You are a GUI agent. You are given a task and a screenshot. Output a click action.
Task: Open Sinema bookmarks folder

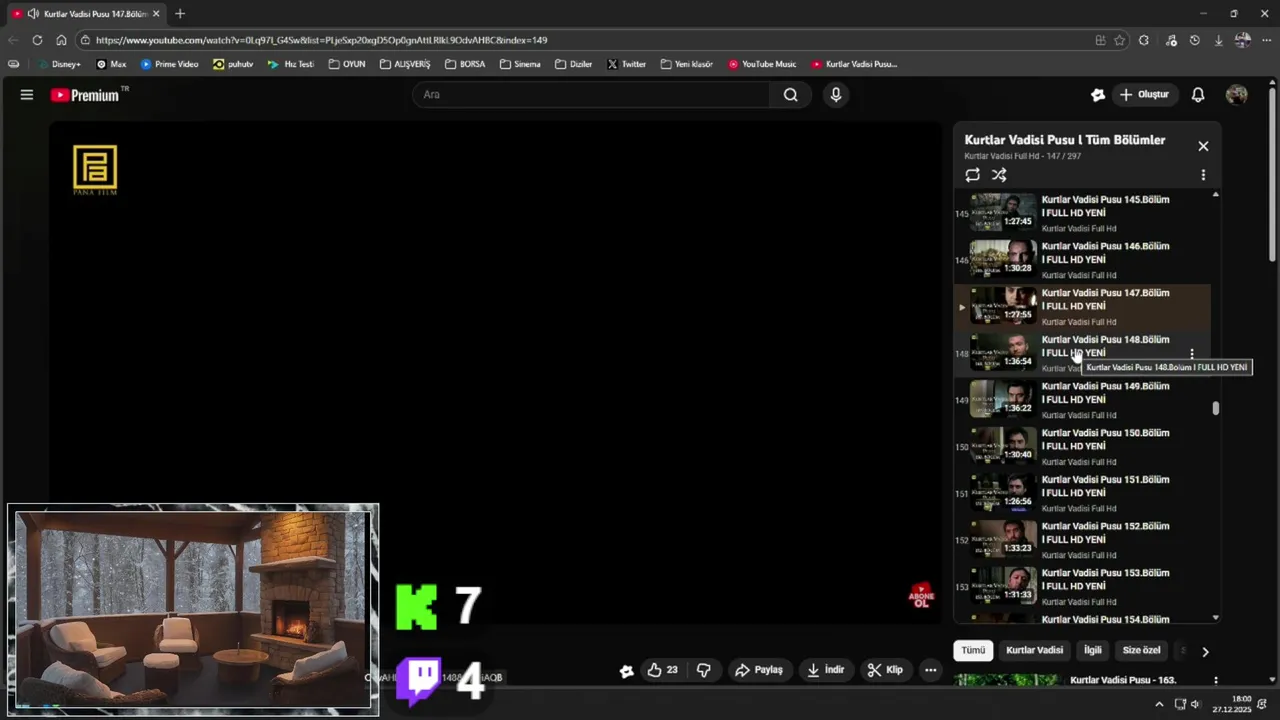click(520, 64)
